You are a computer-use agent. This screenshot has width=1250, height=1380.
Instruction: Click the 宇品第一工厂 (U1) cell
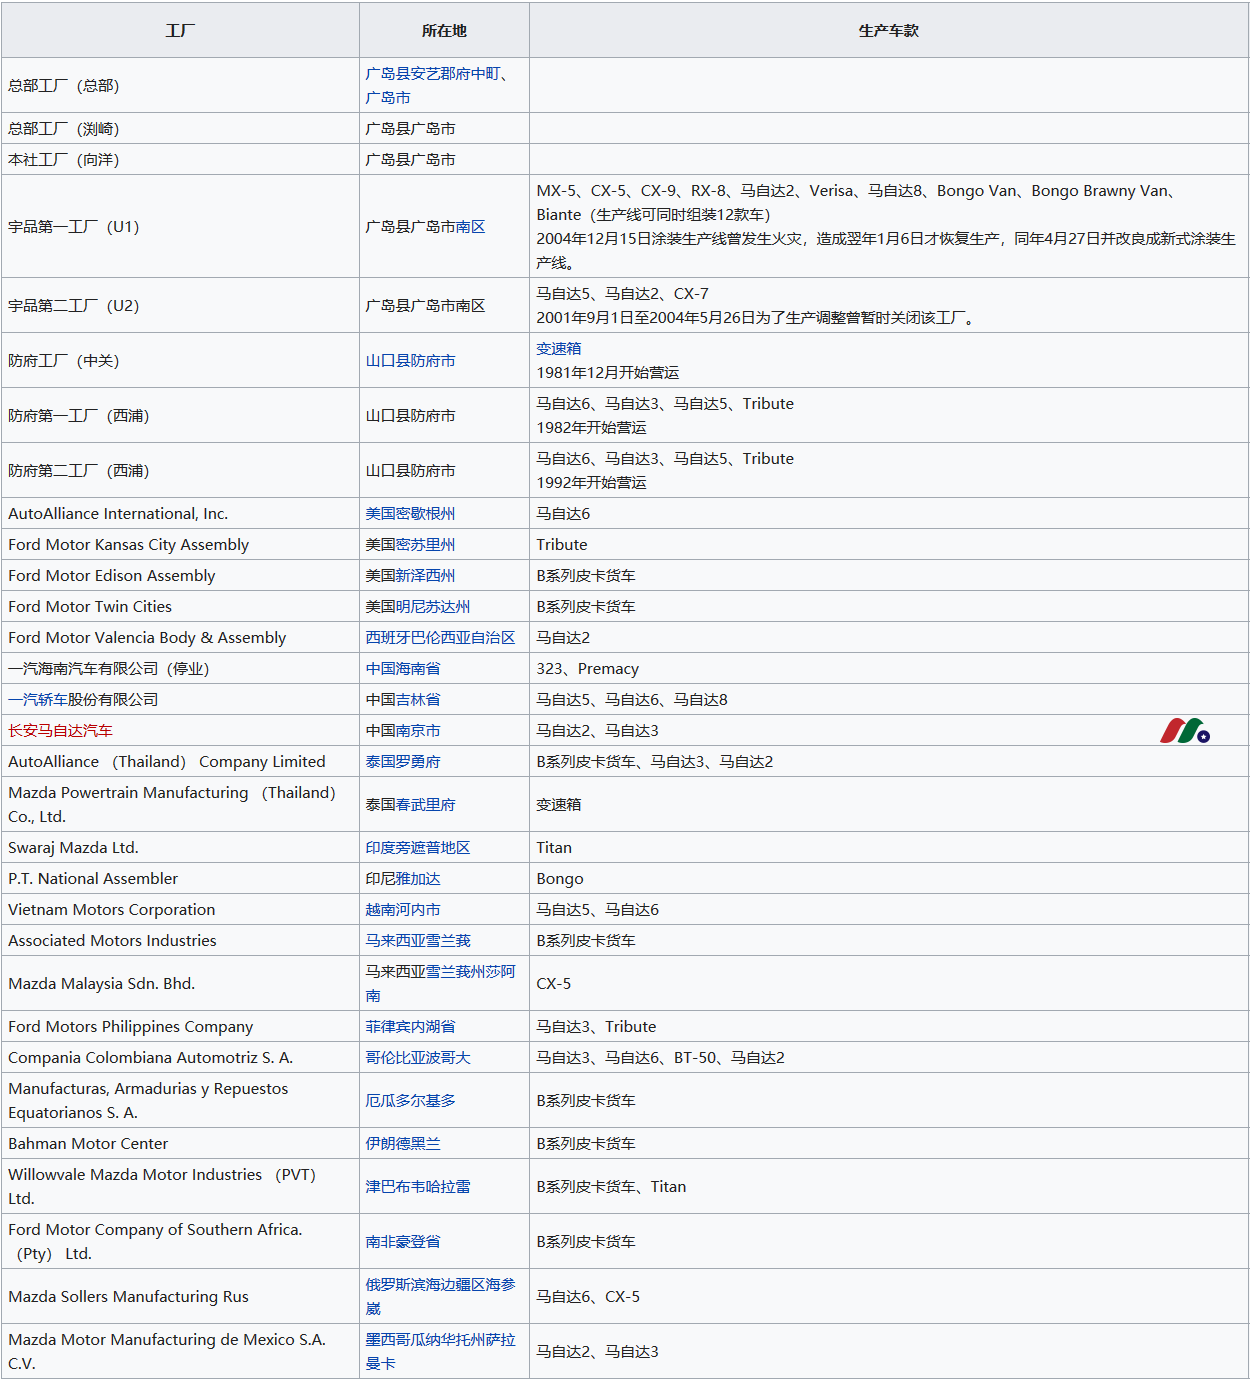[180, 227]
